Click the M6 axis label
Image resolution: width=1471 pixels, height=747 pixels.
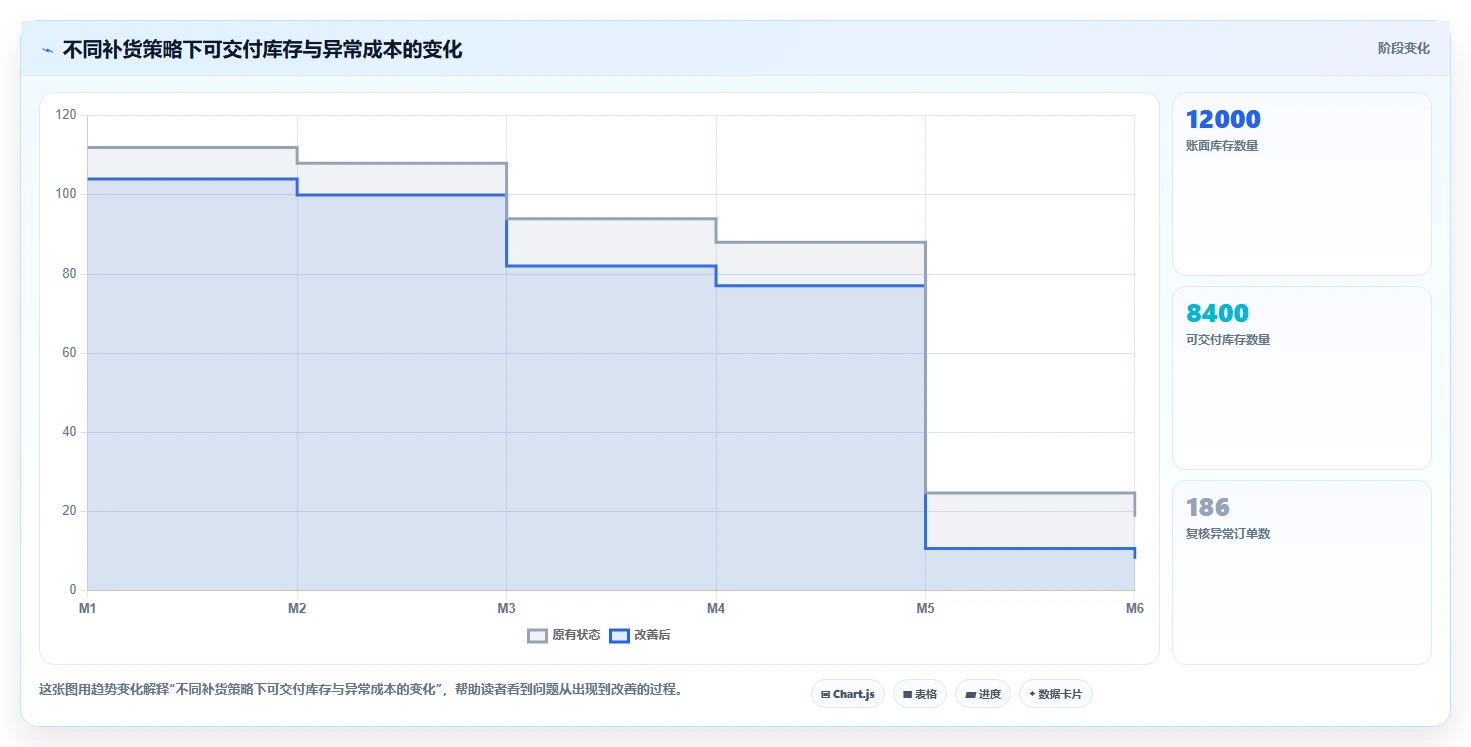point(1134,608)
